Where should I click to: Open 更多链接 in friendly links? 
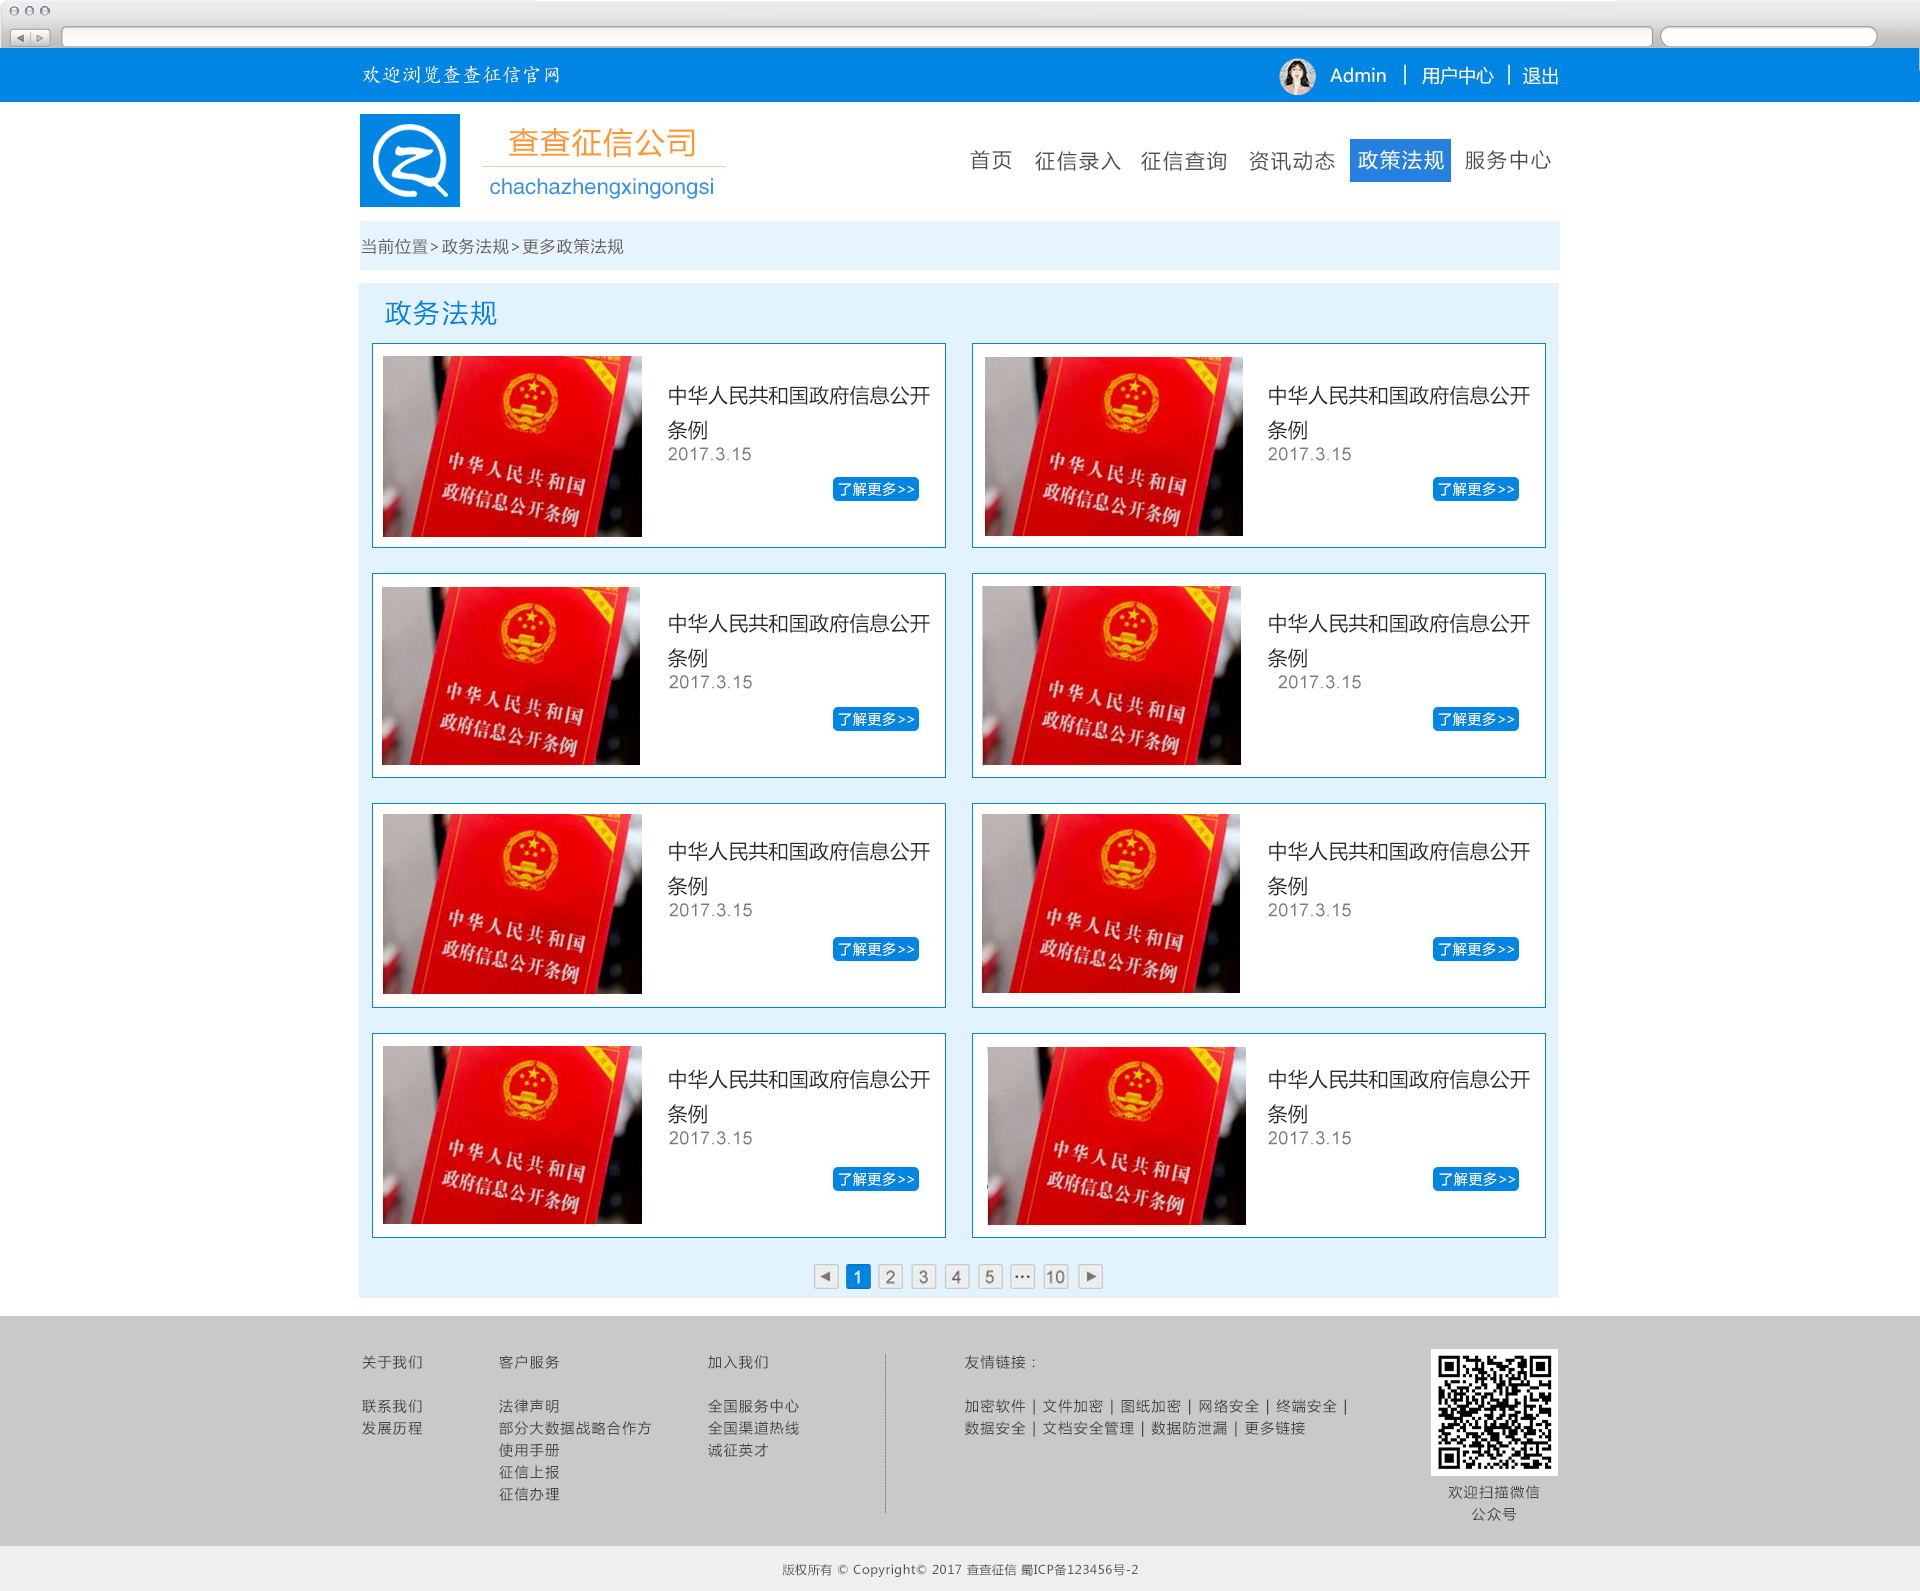(x=1275, y=1428)
